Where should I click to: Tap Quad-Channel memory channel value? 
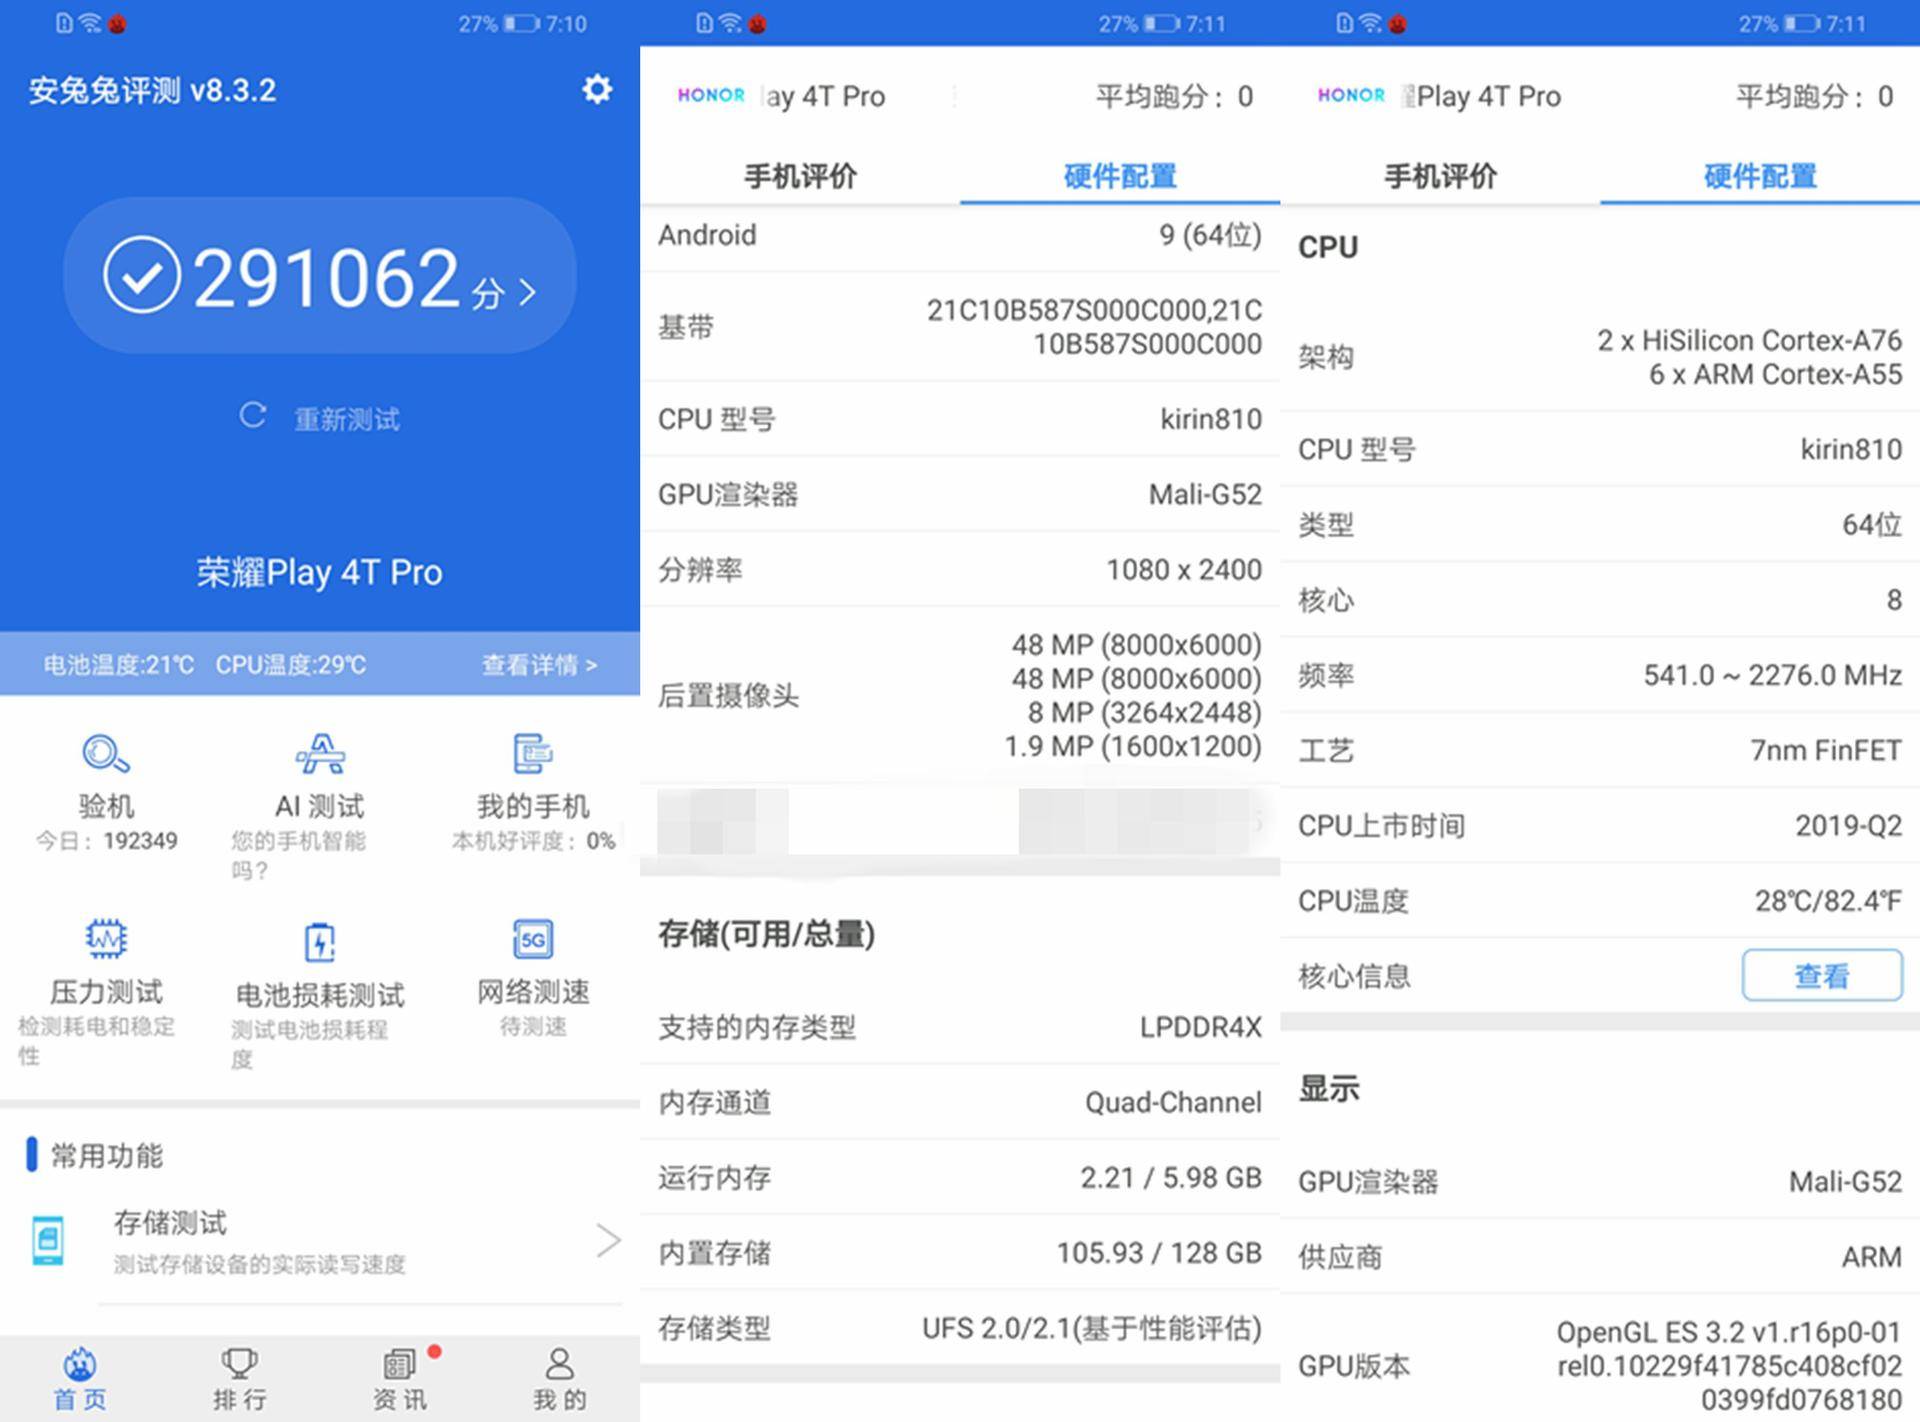pyautogui.click(x=1173, y=1102)
